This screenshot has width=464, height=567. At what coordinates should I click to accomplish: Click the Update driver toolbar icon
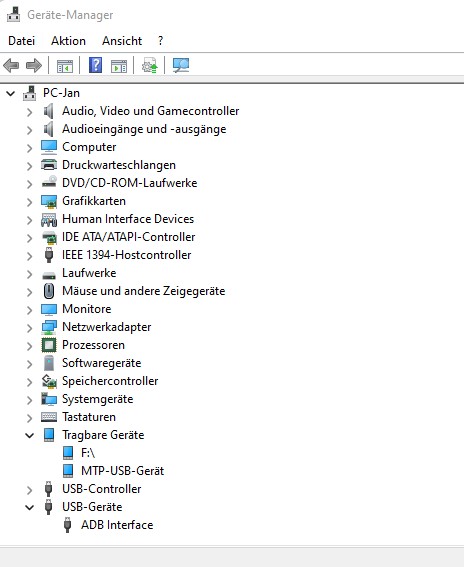point(150,65)
